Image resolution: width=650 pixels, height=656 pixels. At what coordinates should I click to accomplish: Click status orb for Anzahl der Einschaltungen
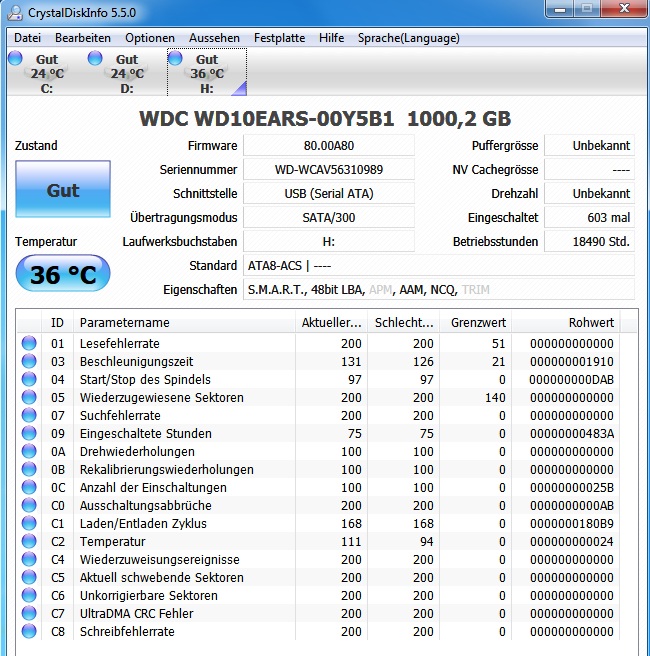tap(29, 487)
